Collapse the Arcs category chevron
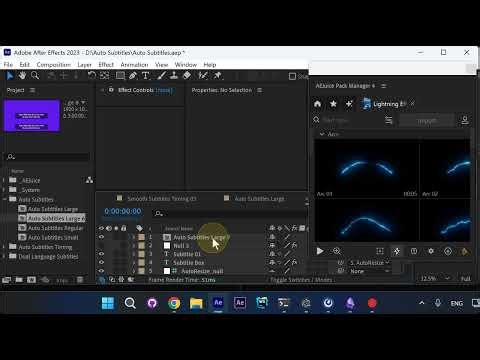The width and height of the screenshot is (480, 360). (x=322, y=134)
